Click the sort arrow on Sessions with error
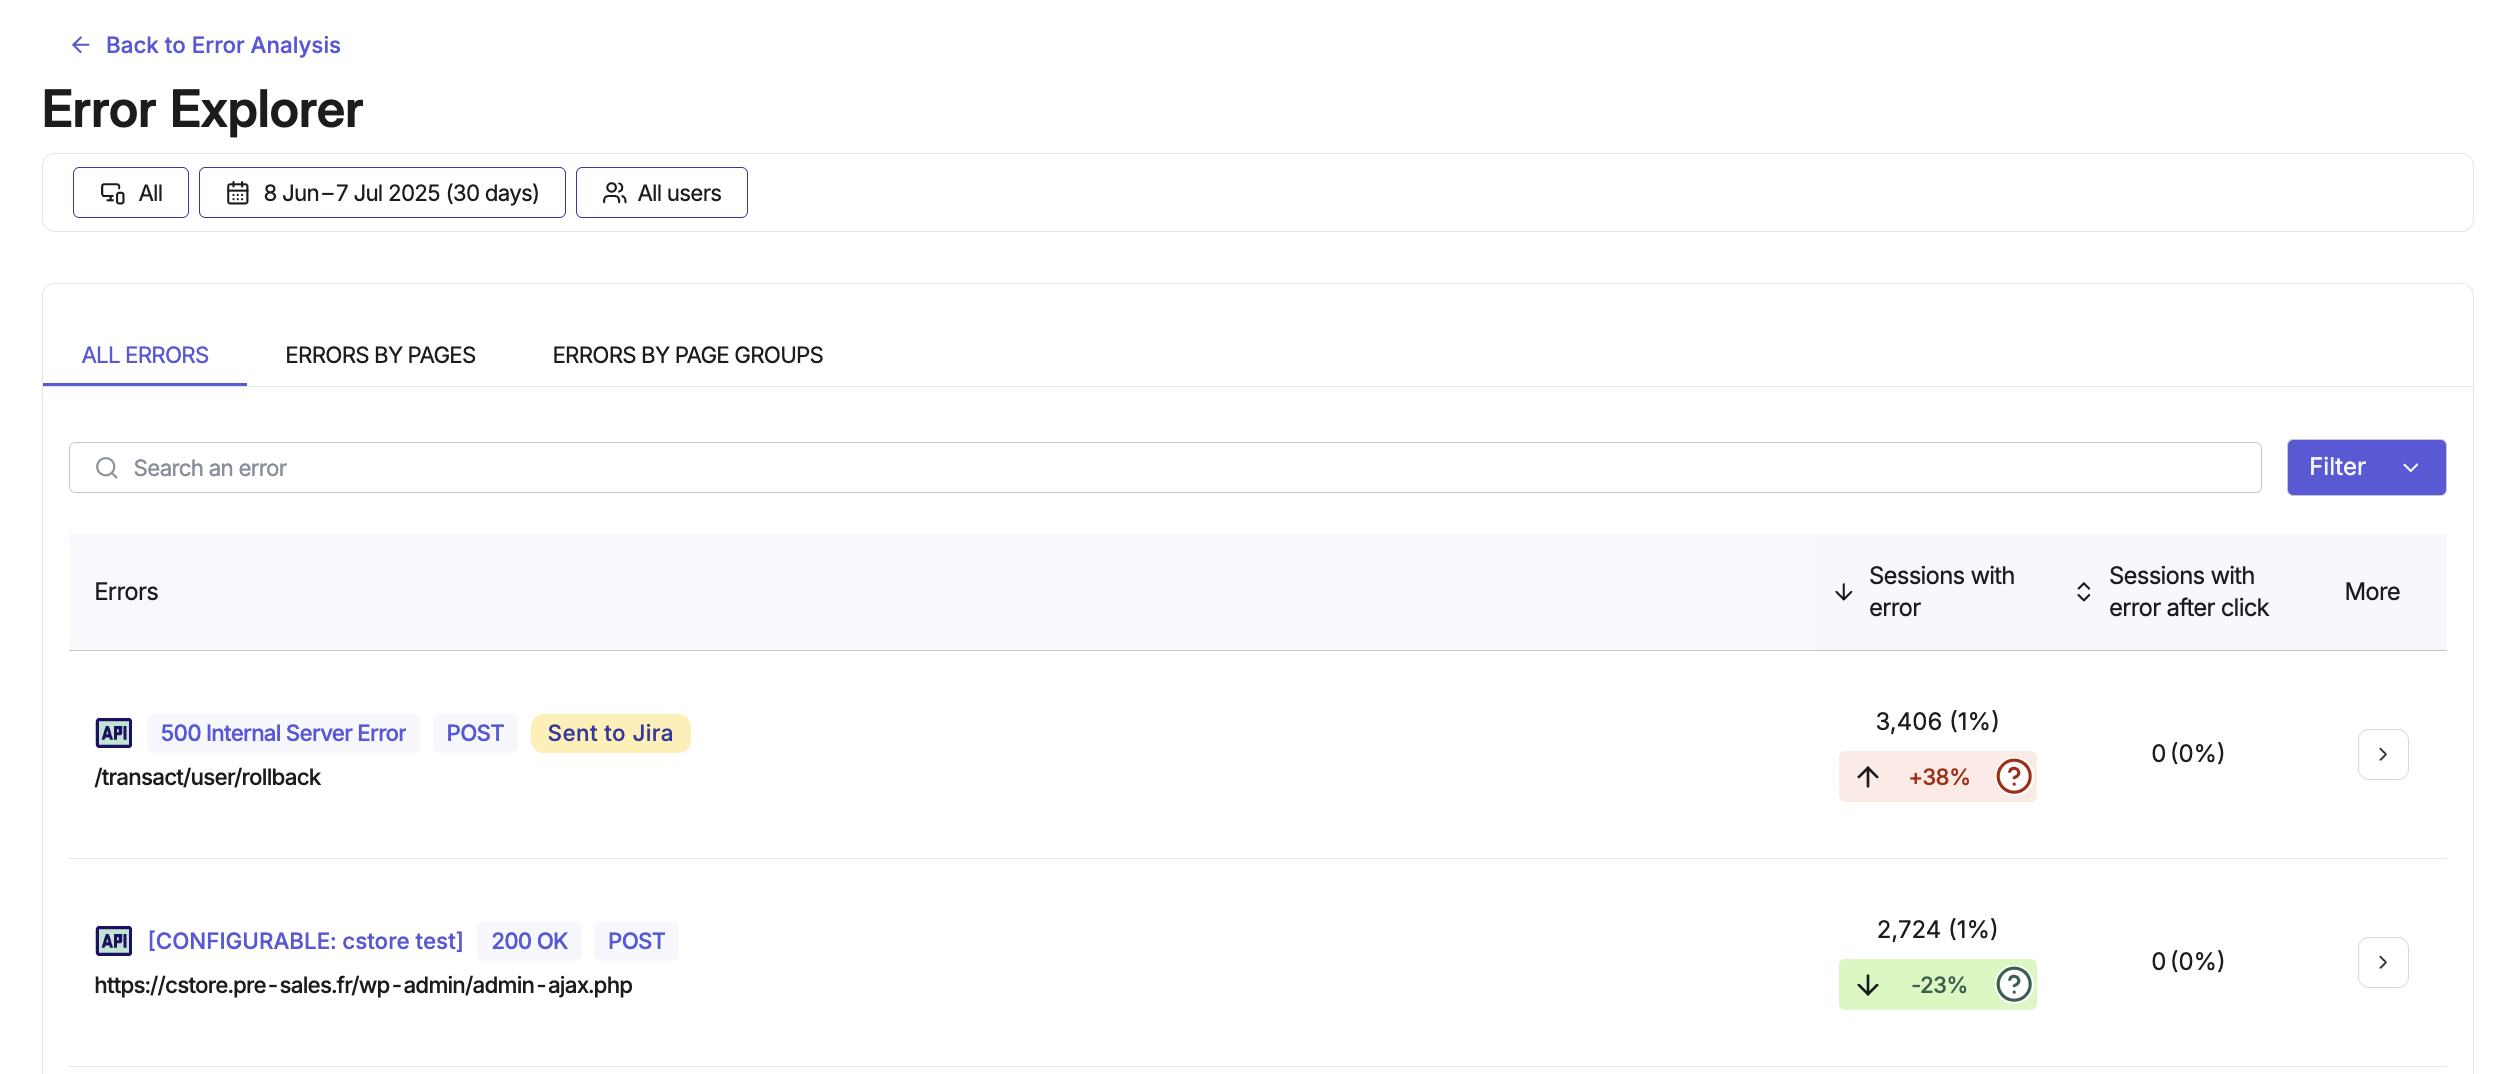Screen dimensions: 2514x1074 point(1843,591)
